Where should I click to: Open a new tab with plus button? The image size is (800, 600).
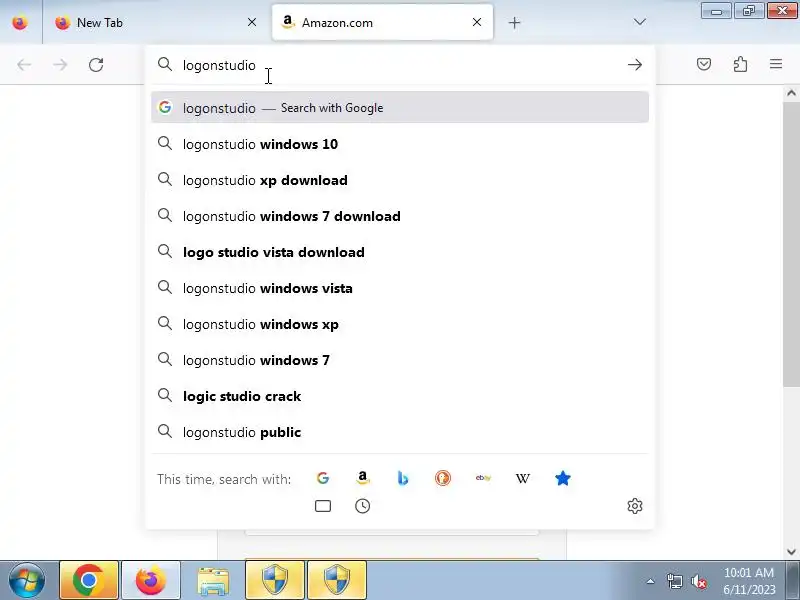tap(514, 22)
